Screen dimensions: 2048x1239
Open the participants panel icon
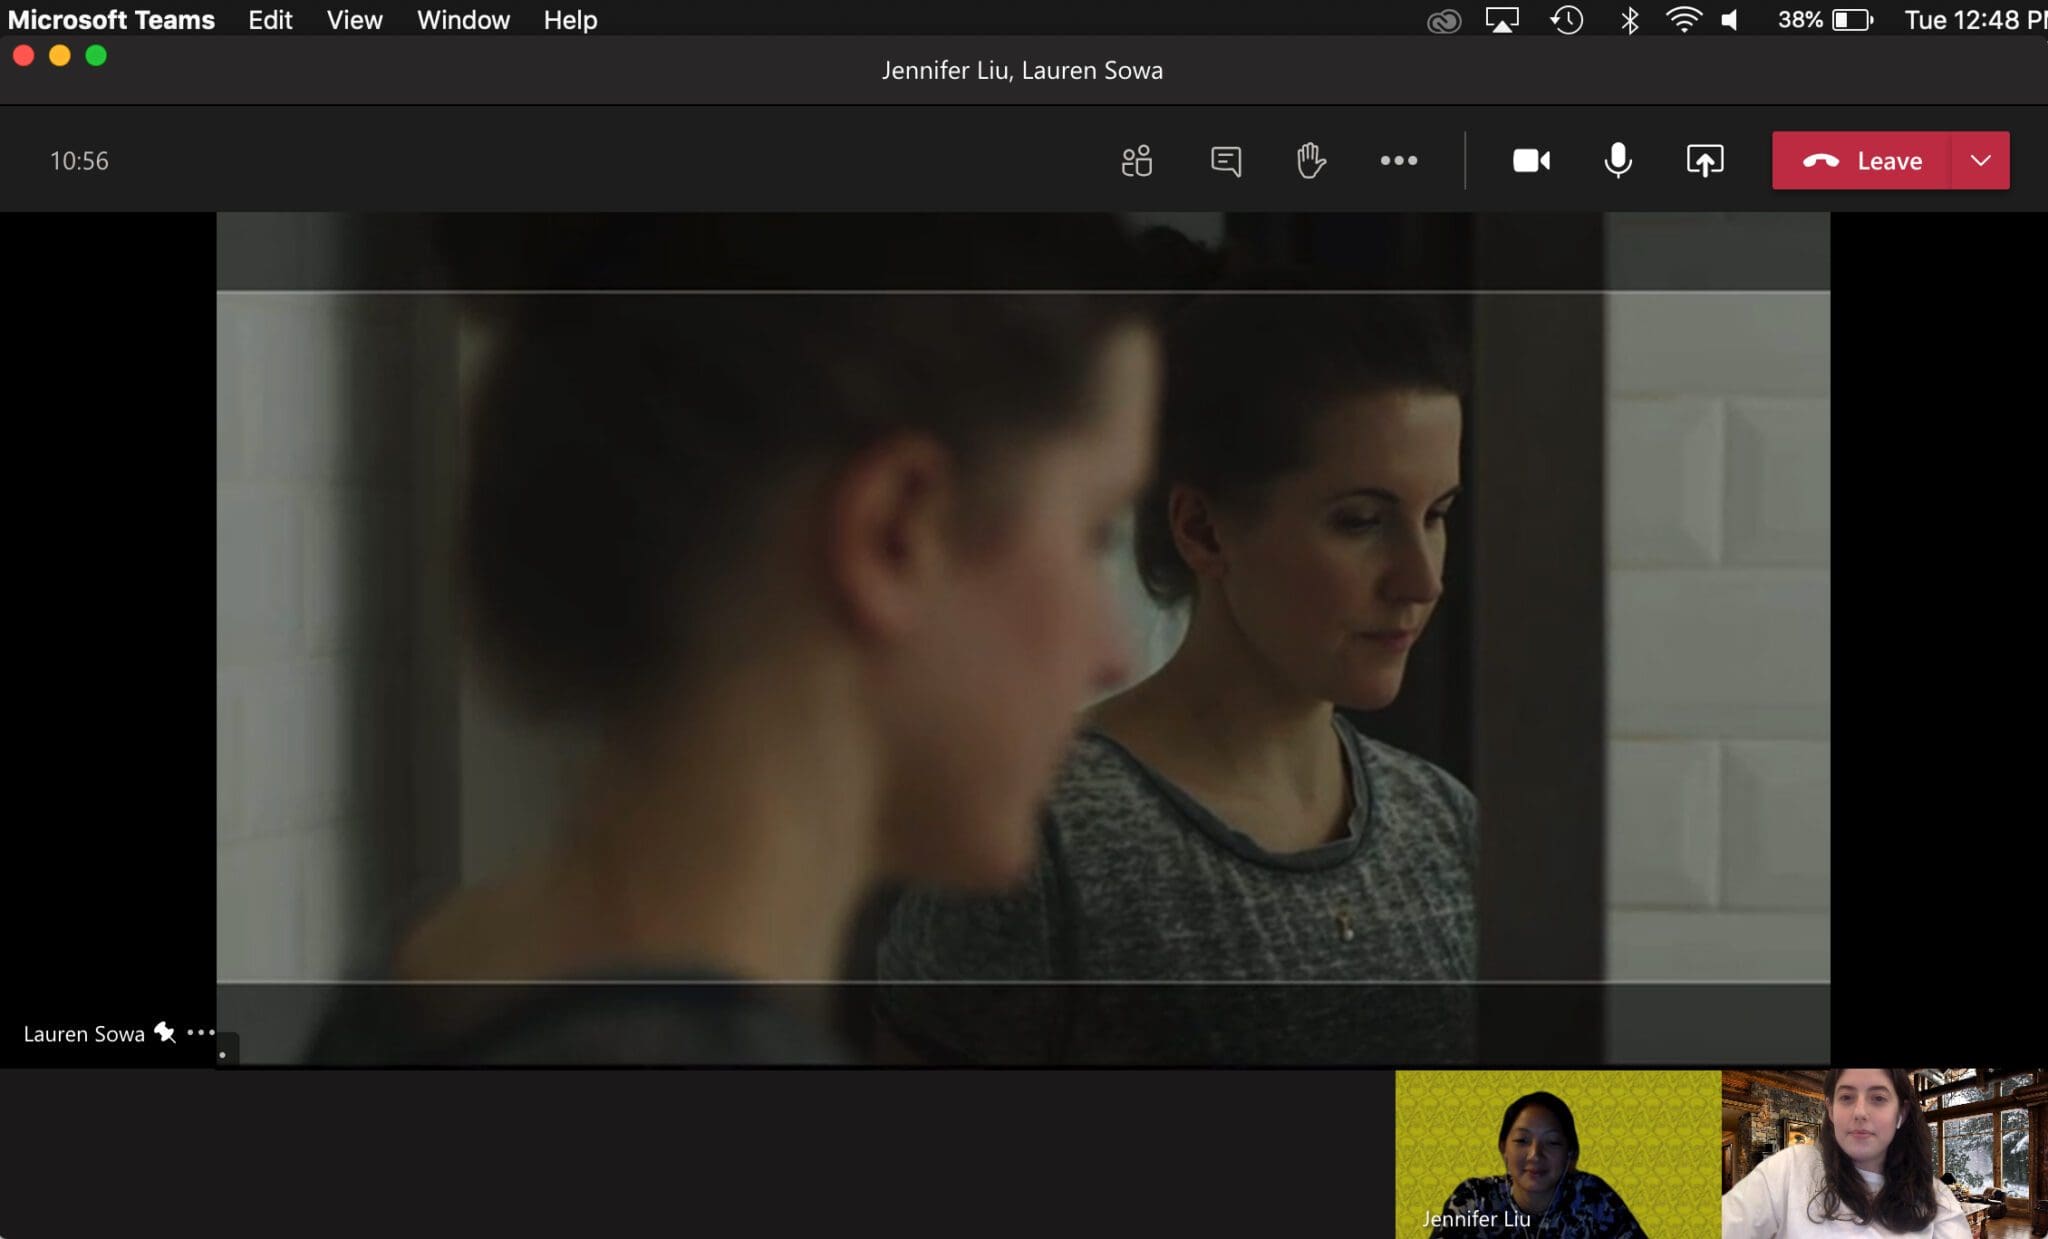click(x=1137, y=161)
